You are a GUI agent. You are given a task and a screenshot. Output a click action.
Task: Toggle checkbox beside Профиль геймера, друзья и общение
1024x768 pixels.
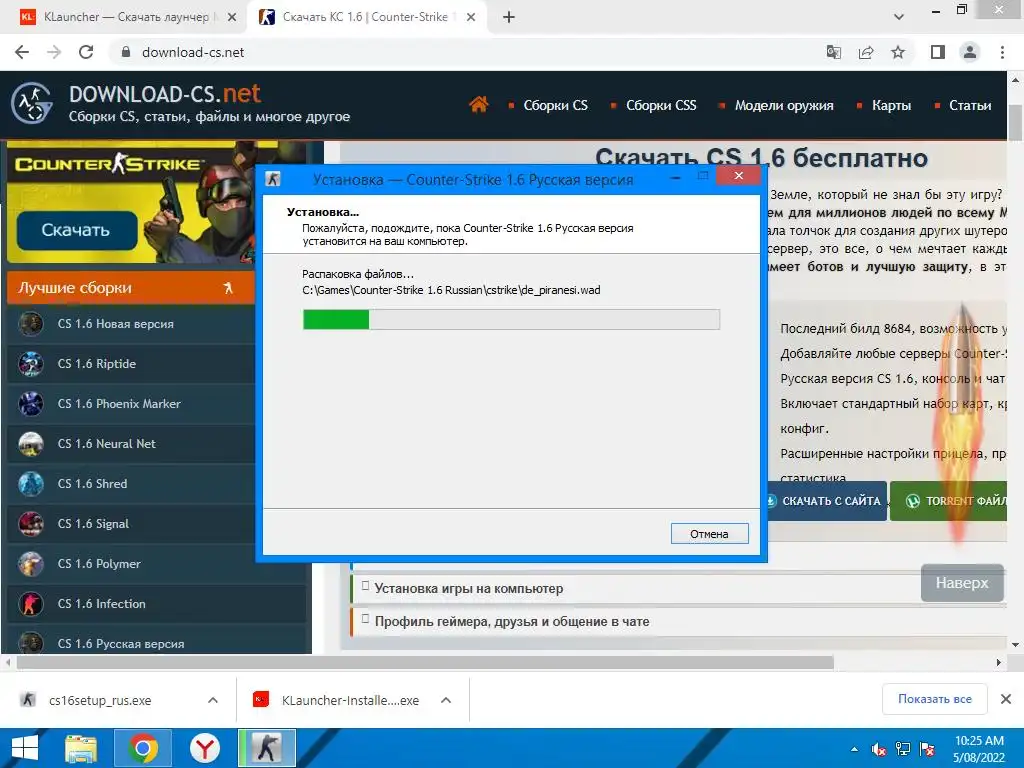(x=366, y=618)
